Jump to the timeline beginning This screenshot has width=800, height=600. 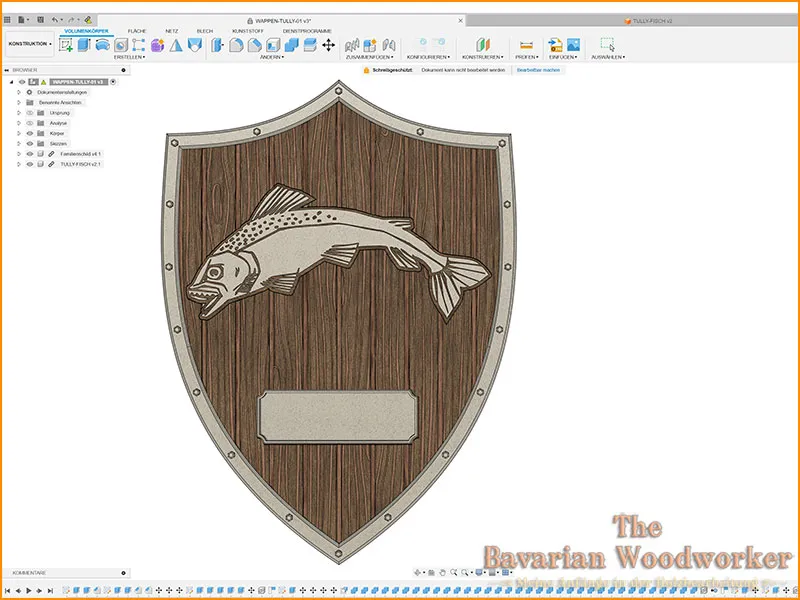click(x=7, y=590)
